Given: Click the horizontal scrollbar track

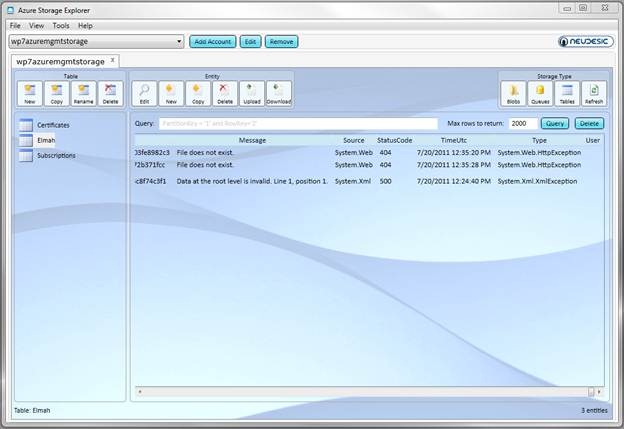Looking at the screenshot, I should tap(364, 392).
